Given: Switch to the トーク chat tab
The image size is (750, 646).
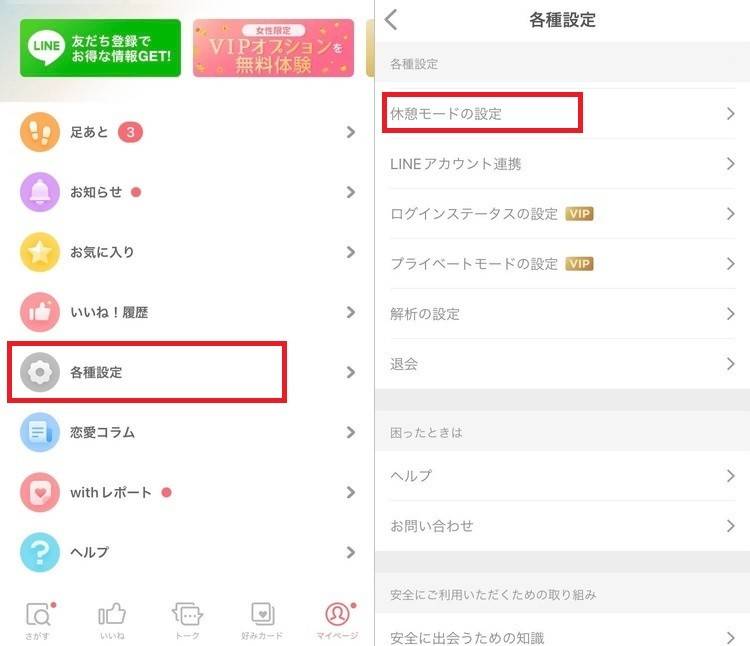Looking at the screenshot, I should coord(187,621).
